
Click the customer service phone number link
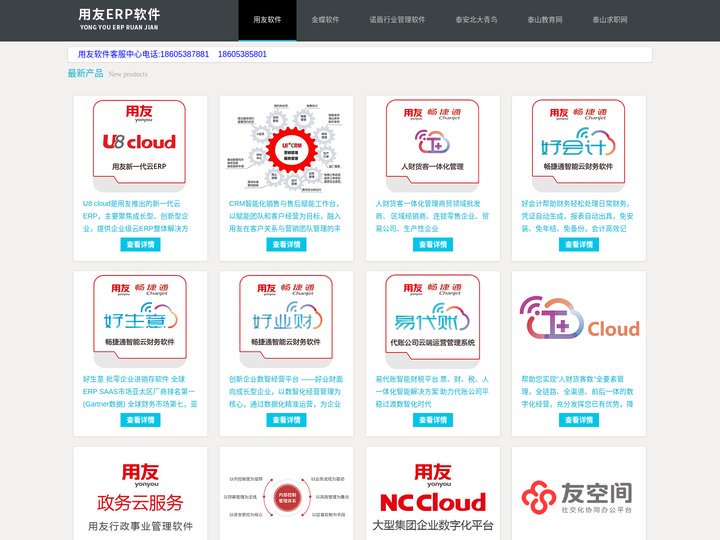pos(172,54)
